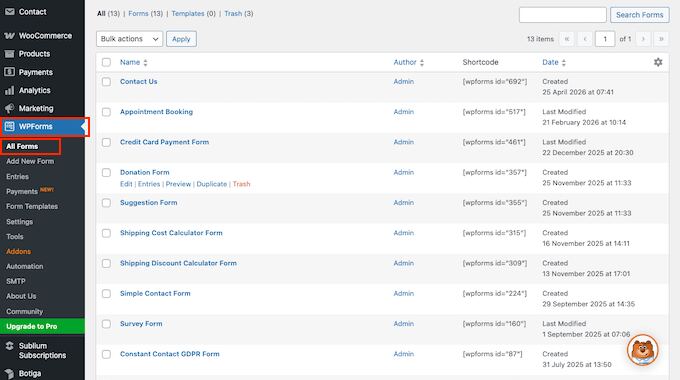680x380 pixels.
Task: Open Addons submenu item
Action: click(x=18, y=252)
